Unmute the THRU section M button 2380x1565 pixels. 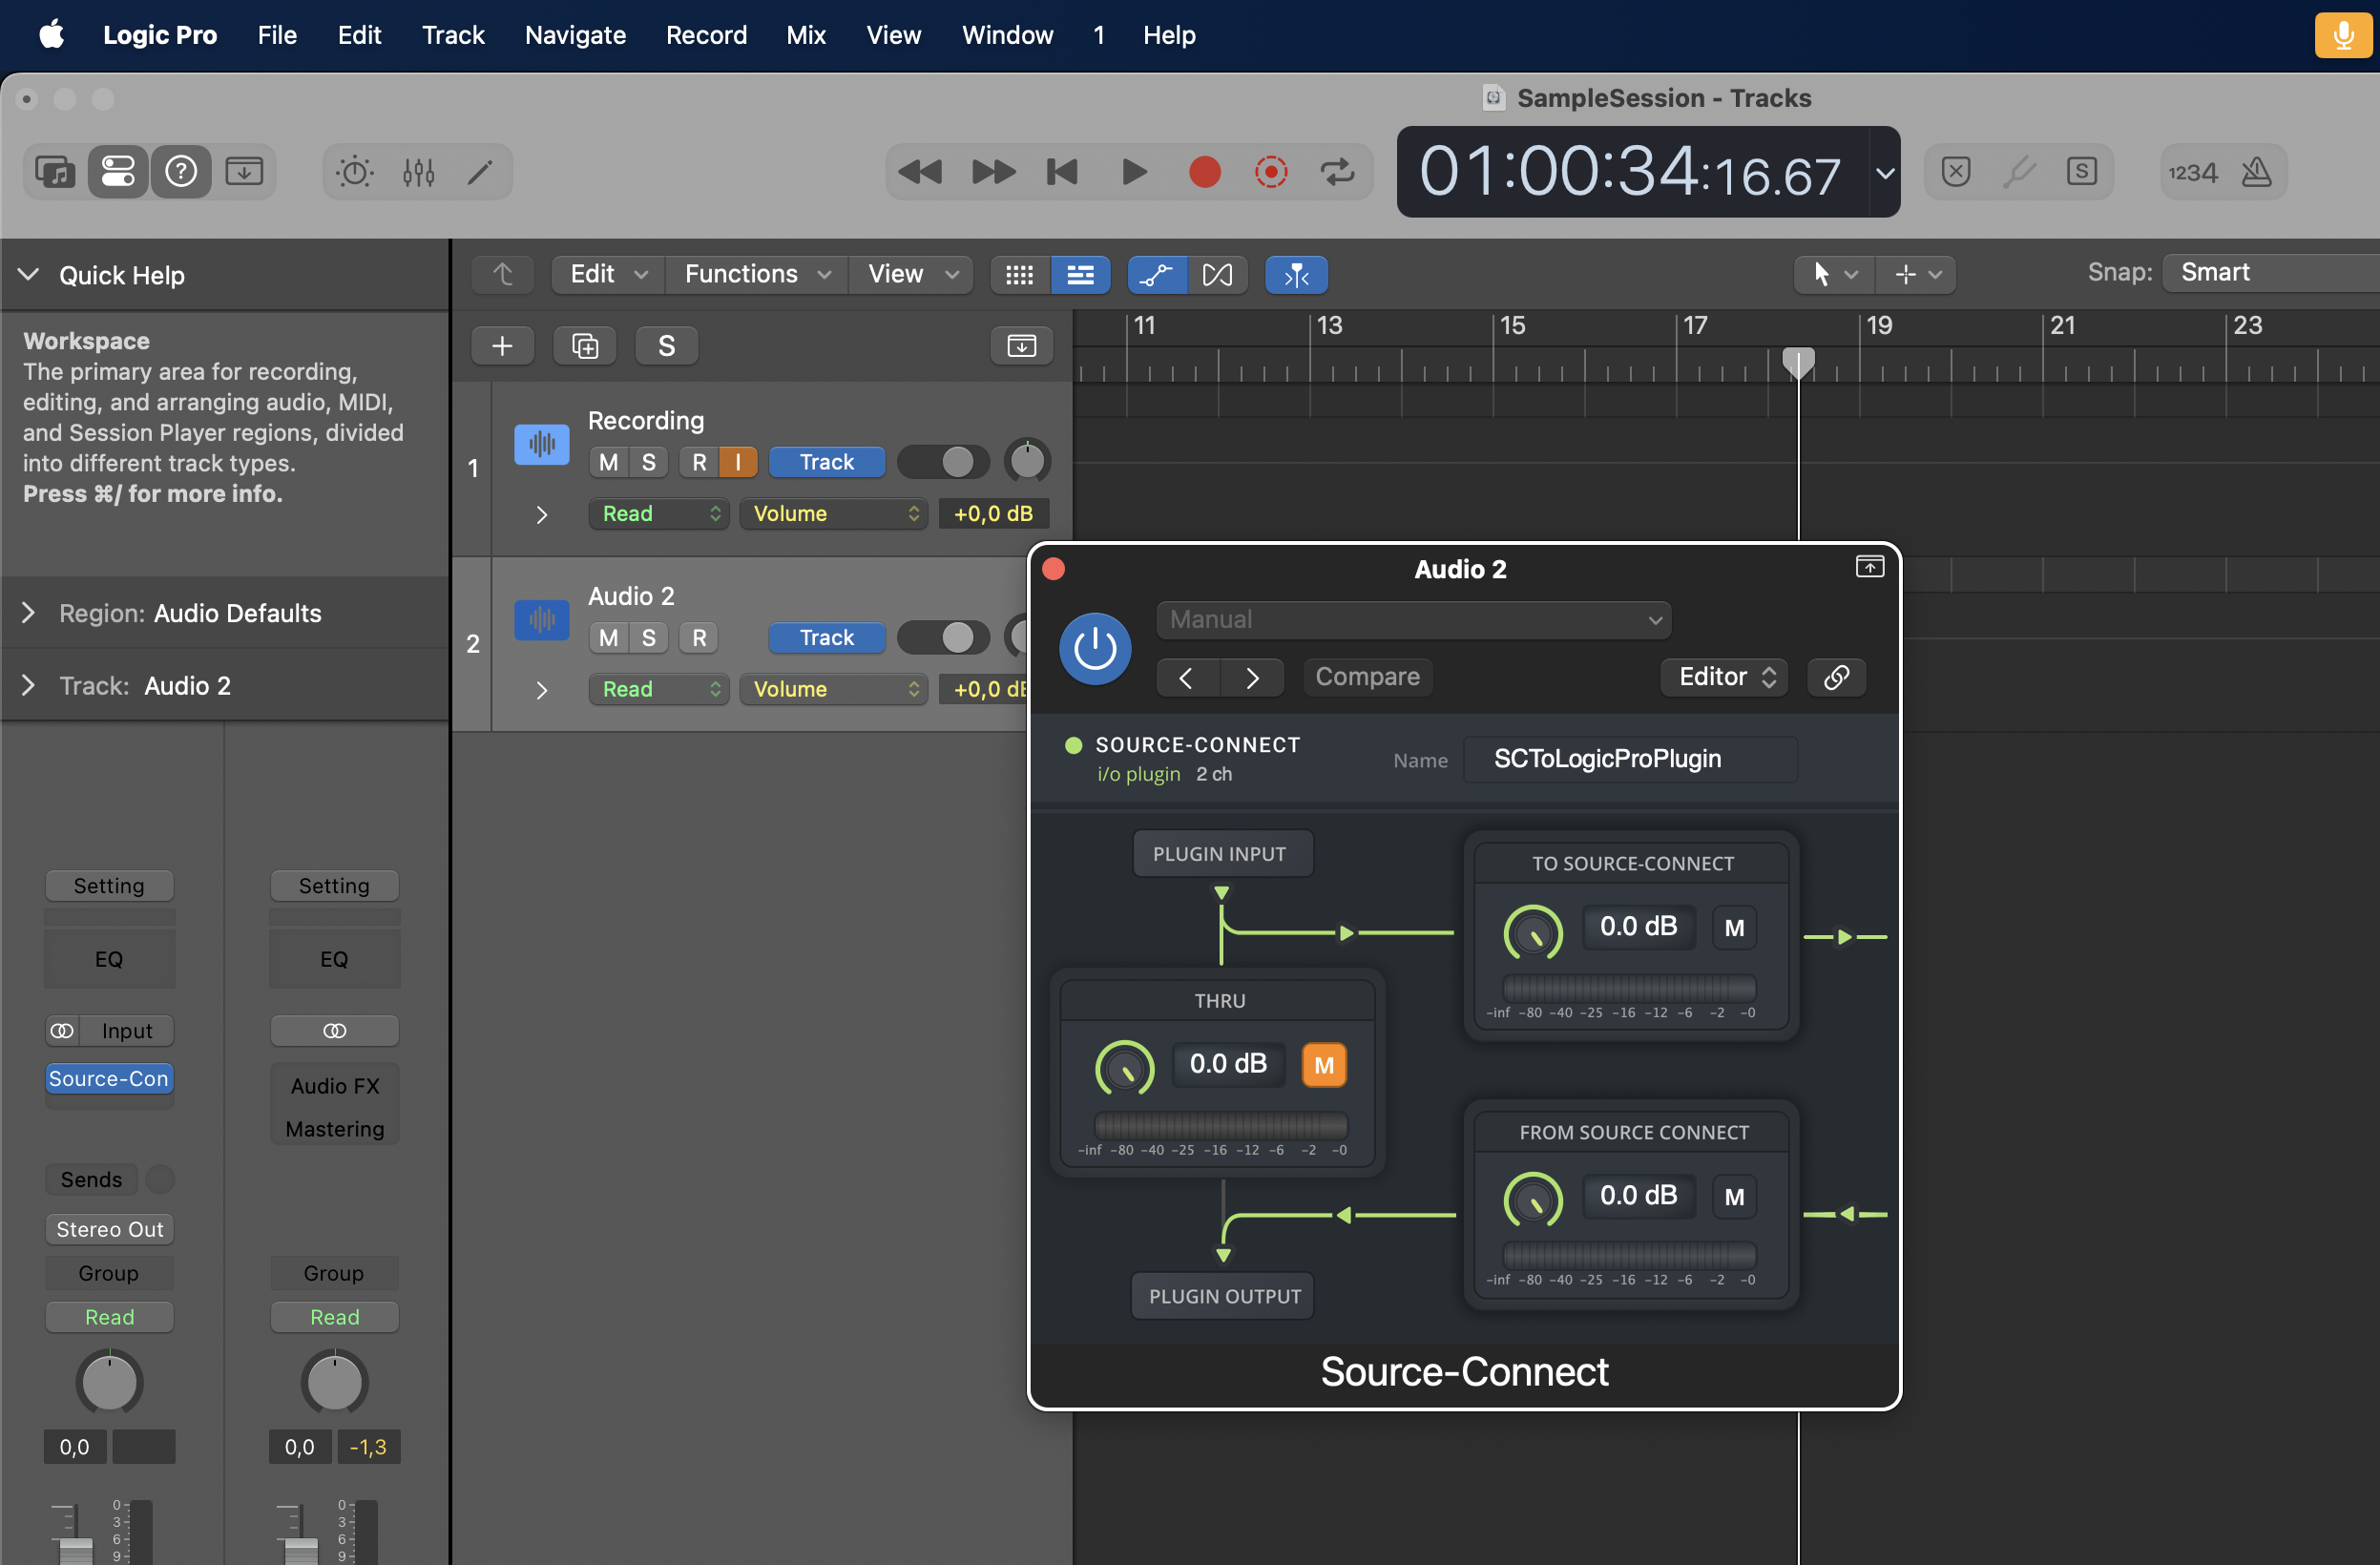point(1323,1065)
